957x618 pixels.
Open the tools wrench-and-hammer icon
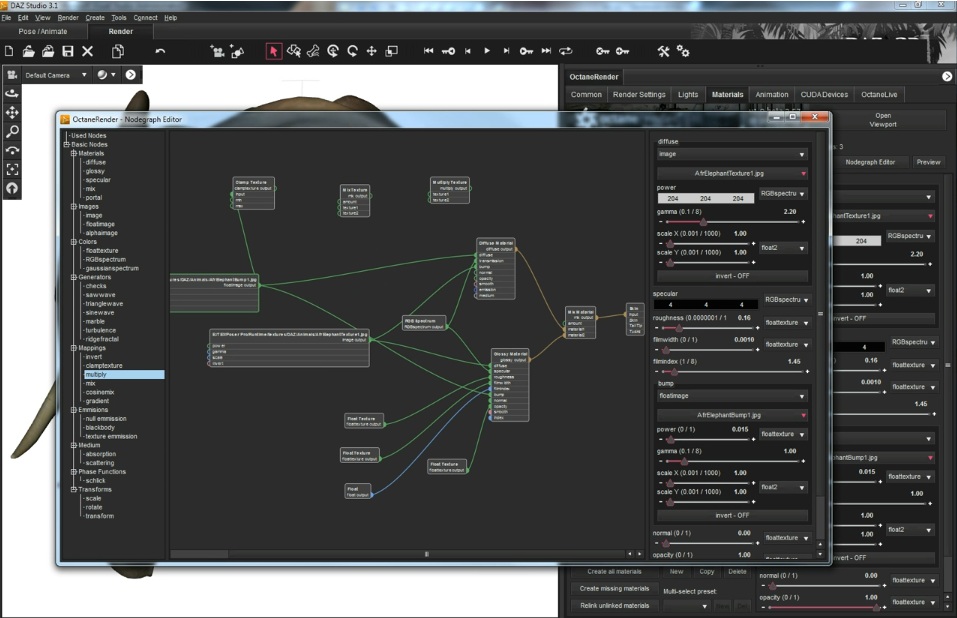click(x=663, y=51)
